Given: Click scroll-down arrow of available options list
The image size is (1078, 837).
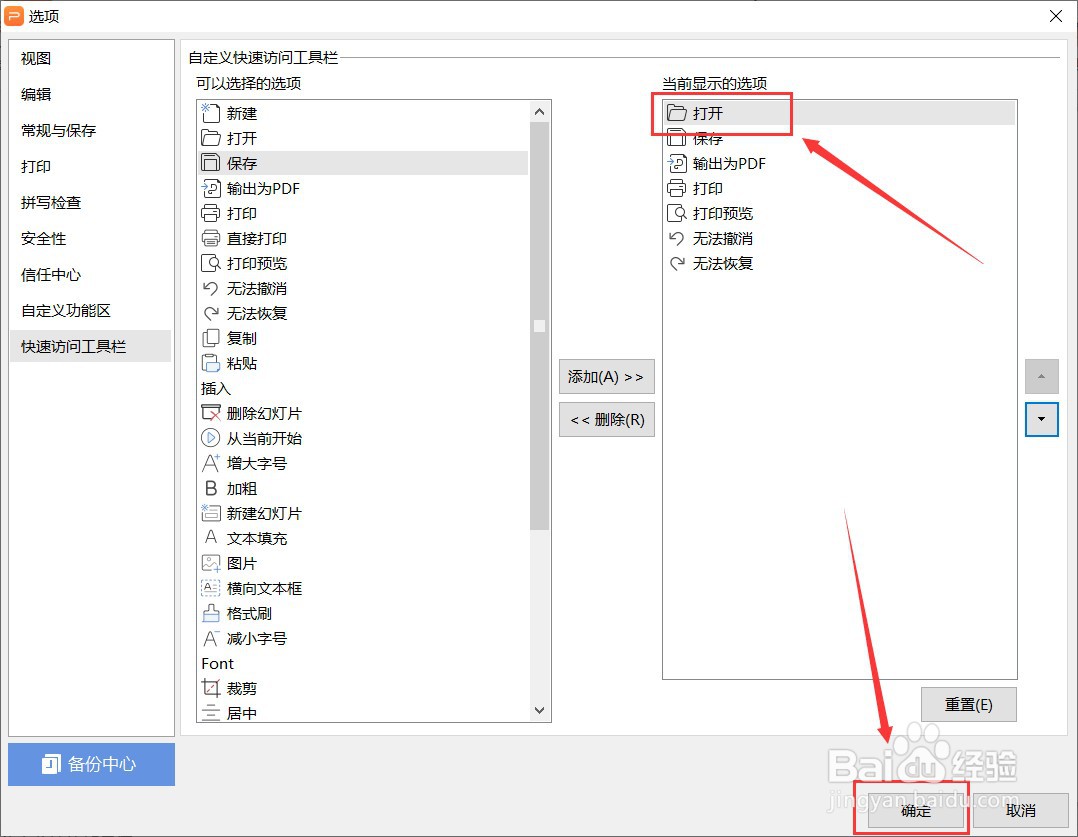Looking at the screenshot, I should tap(540, 710).
